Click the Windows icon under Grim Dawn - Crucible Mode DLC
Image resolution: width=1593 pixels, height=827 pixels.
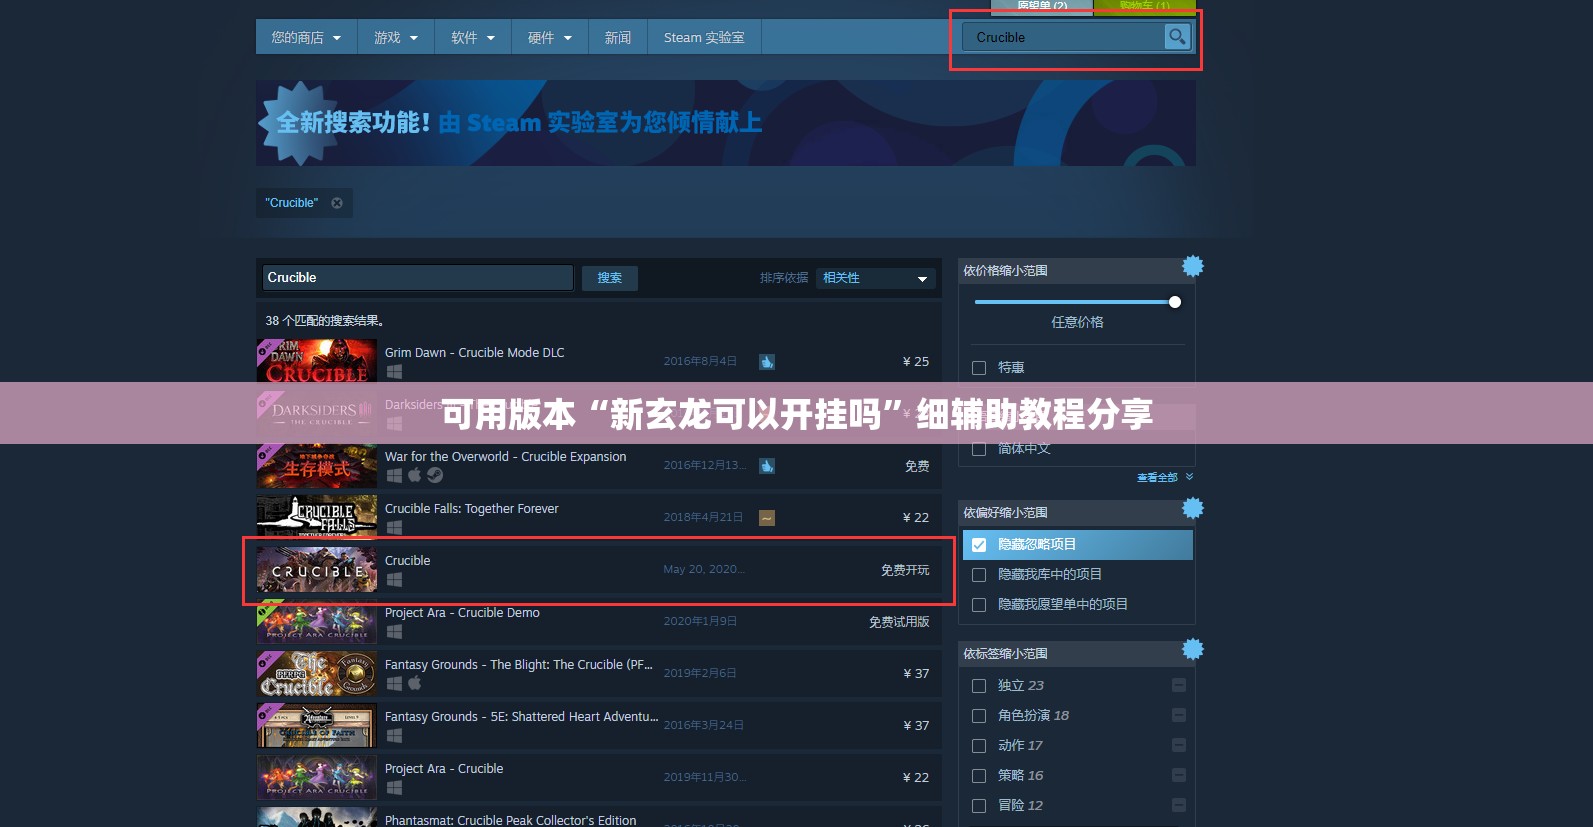(x=395, y=372)
